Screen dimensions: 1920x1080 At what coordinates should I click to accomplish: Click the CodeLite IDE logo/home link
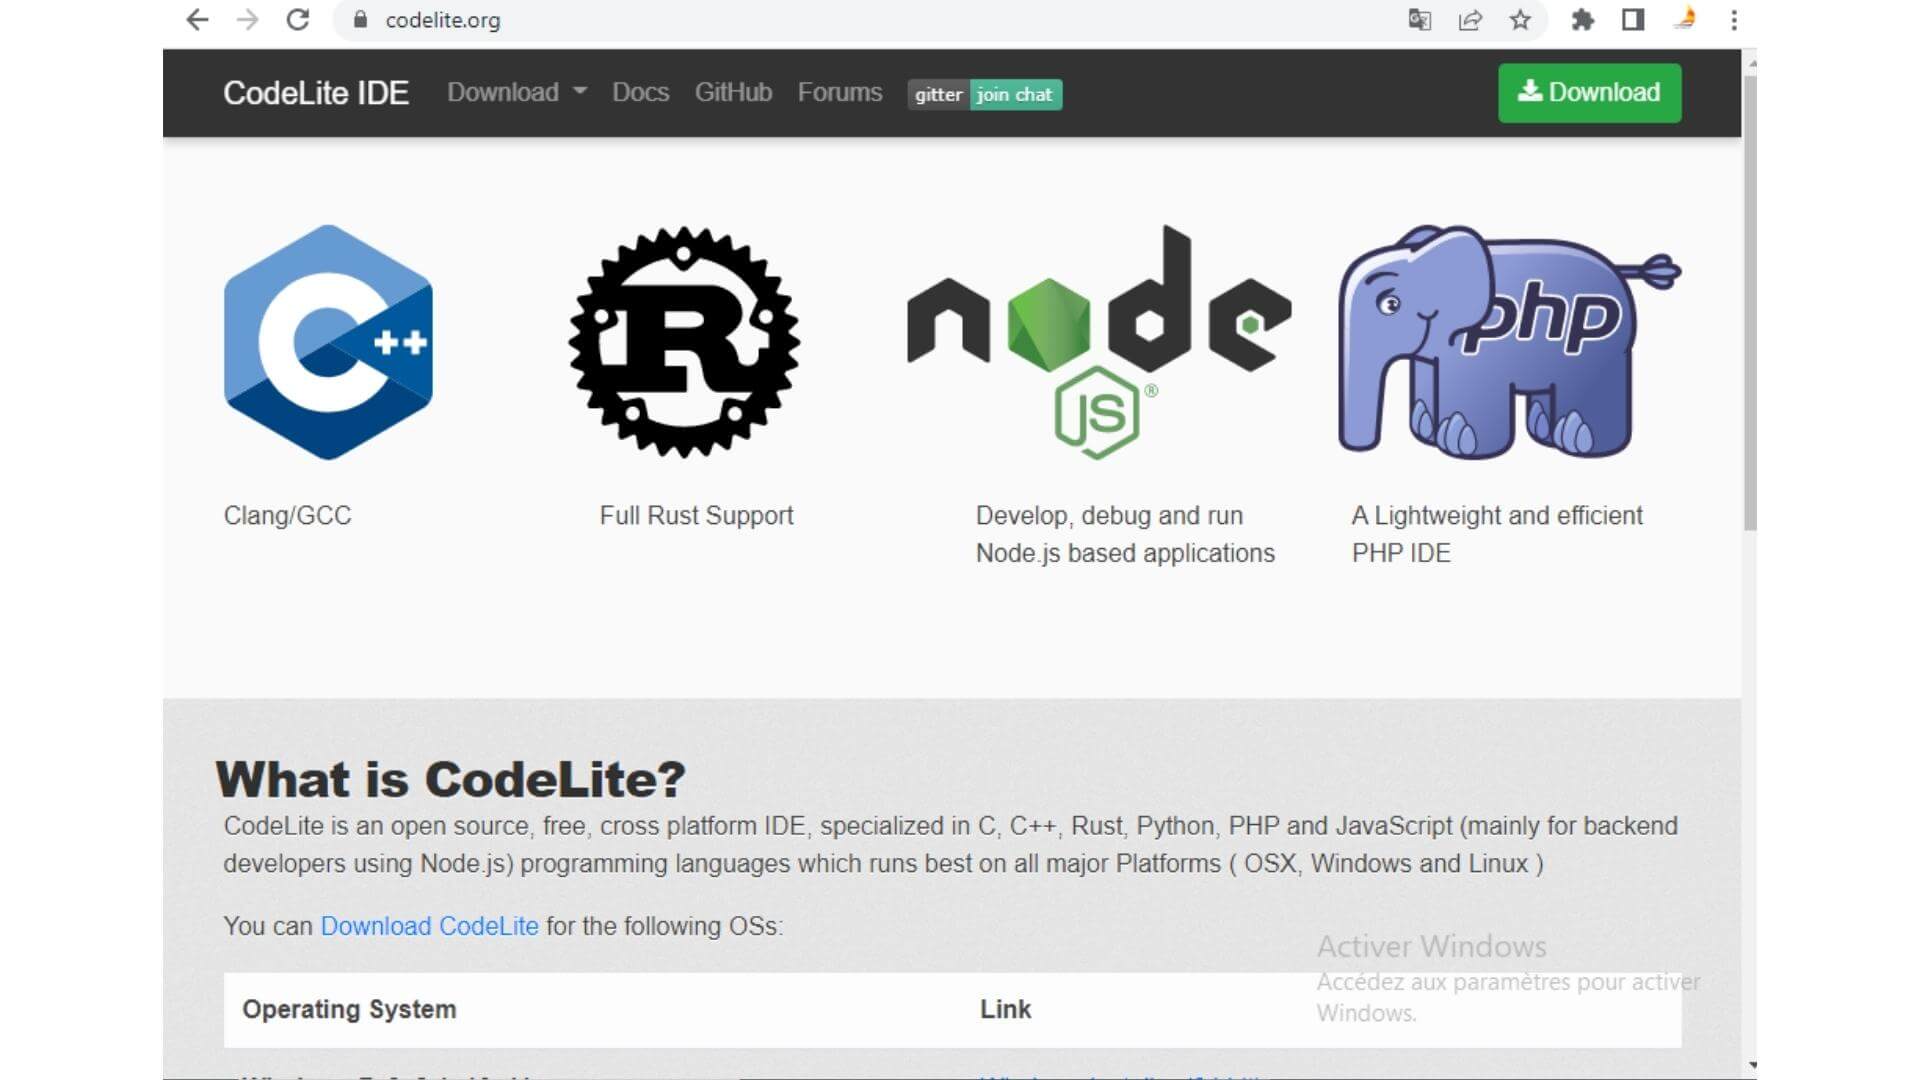point(314,92)
